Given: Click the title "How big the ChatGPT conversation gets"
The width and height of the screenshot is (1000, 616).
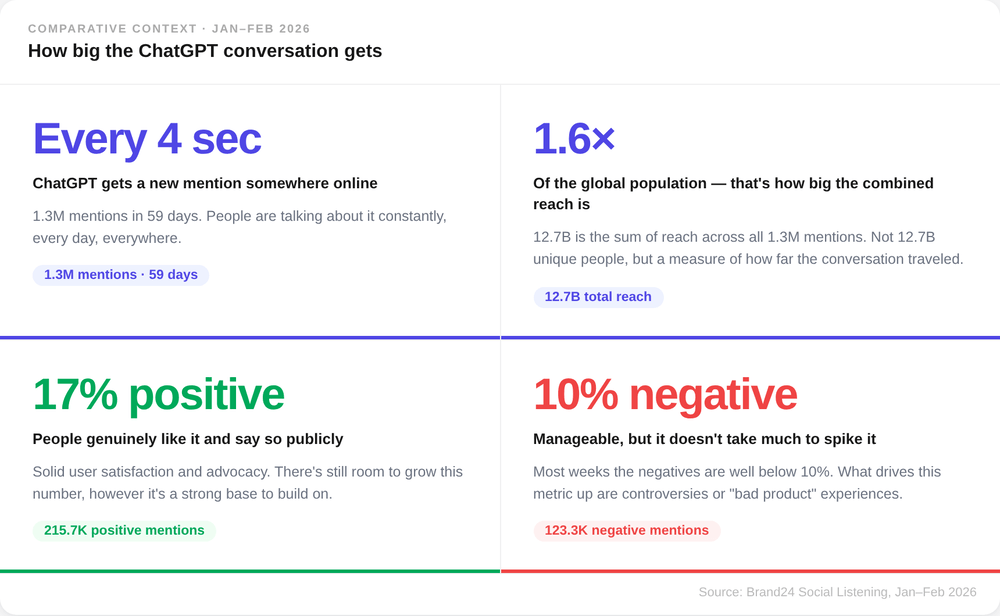Looking at the screenshot, I should (205, 50).
